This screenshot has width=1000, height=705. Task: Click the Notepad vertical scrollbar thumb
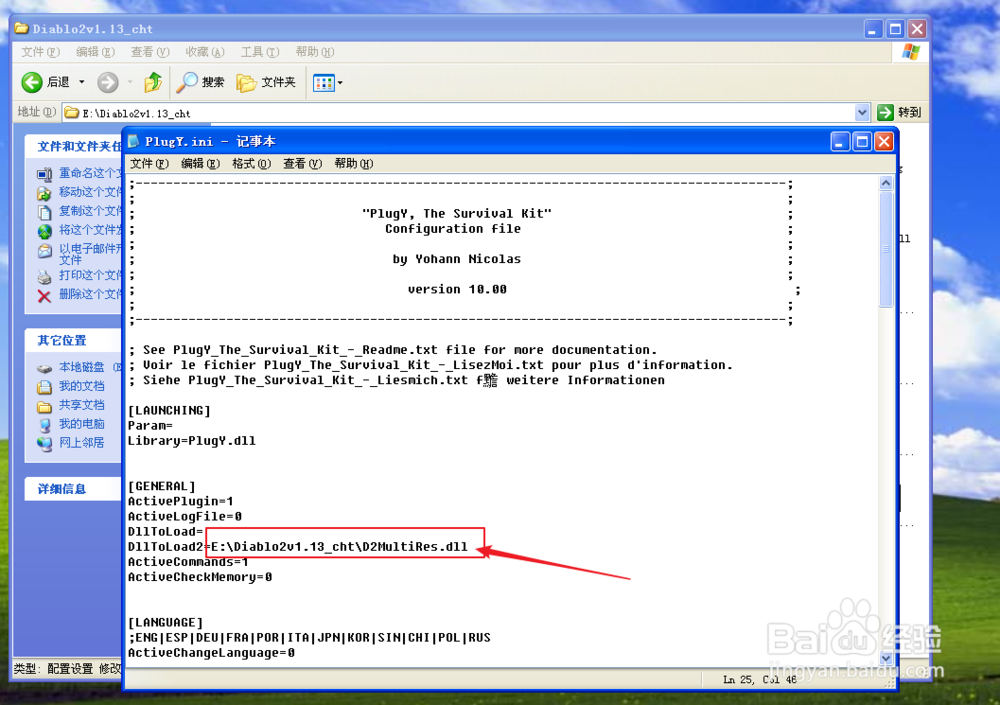[x=886, y=249]
